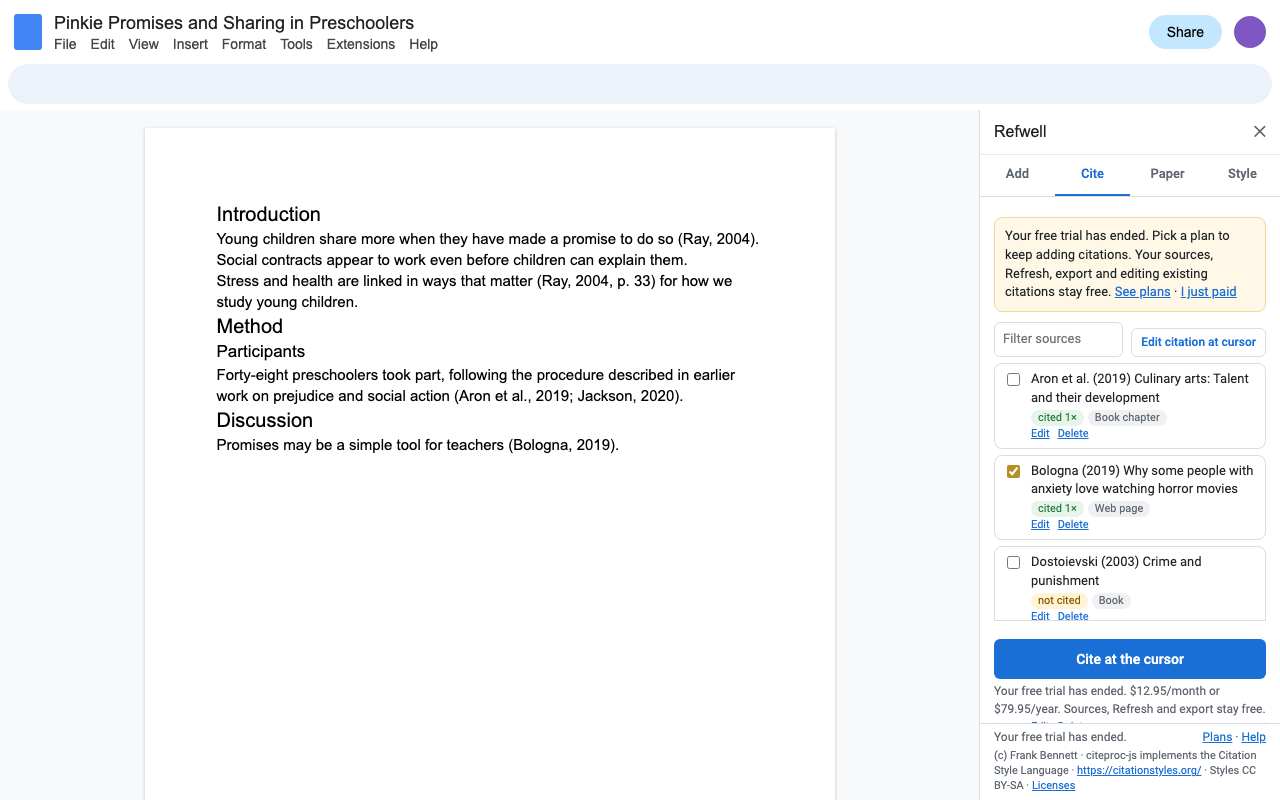
Task: Click the (Aron et al., 2019; Jackson, 2020) citation
Action: pyautogui.click(x=568, y=396)
